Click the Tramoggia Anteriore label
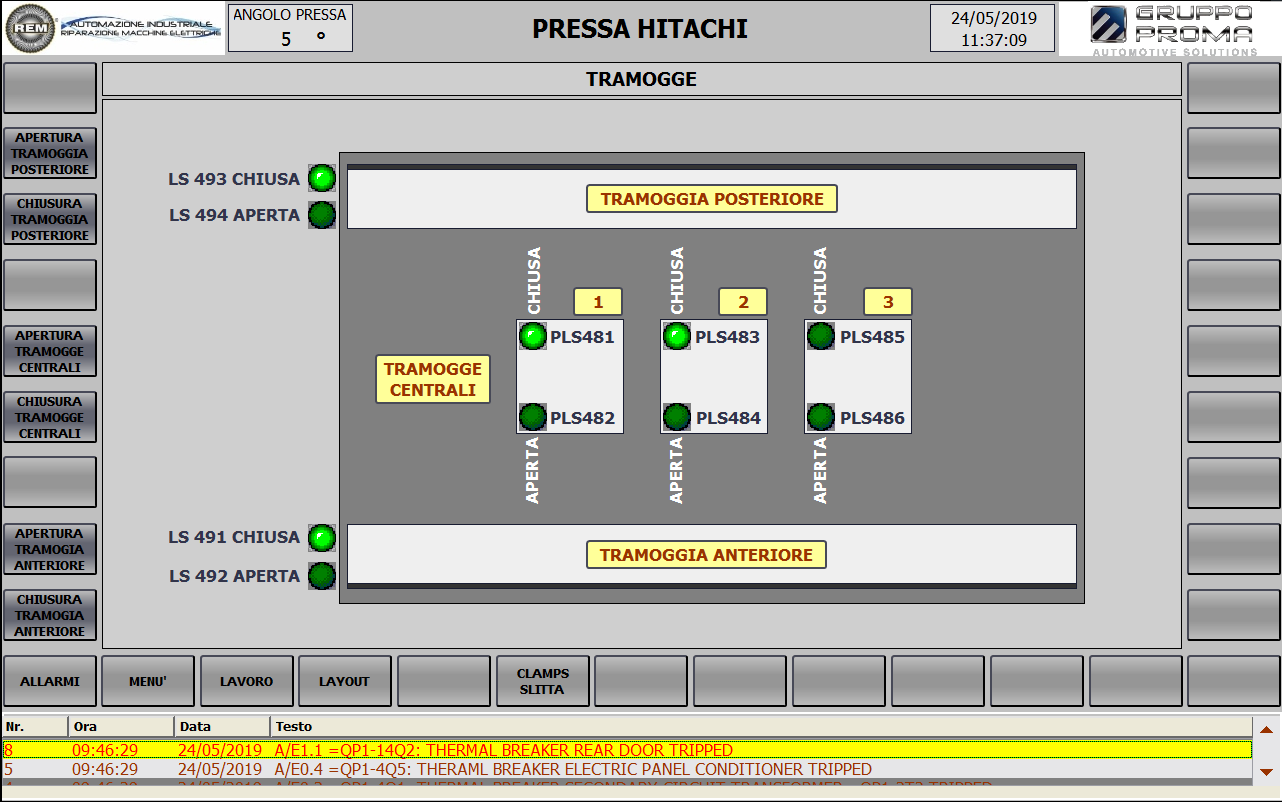Image resolution: width=1282 pixels, height=802 pixels. coord(707,555)
